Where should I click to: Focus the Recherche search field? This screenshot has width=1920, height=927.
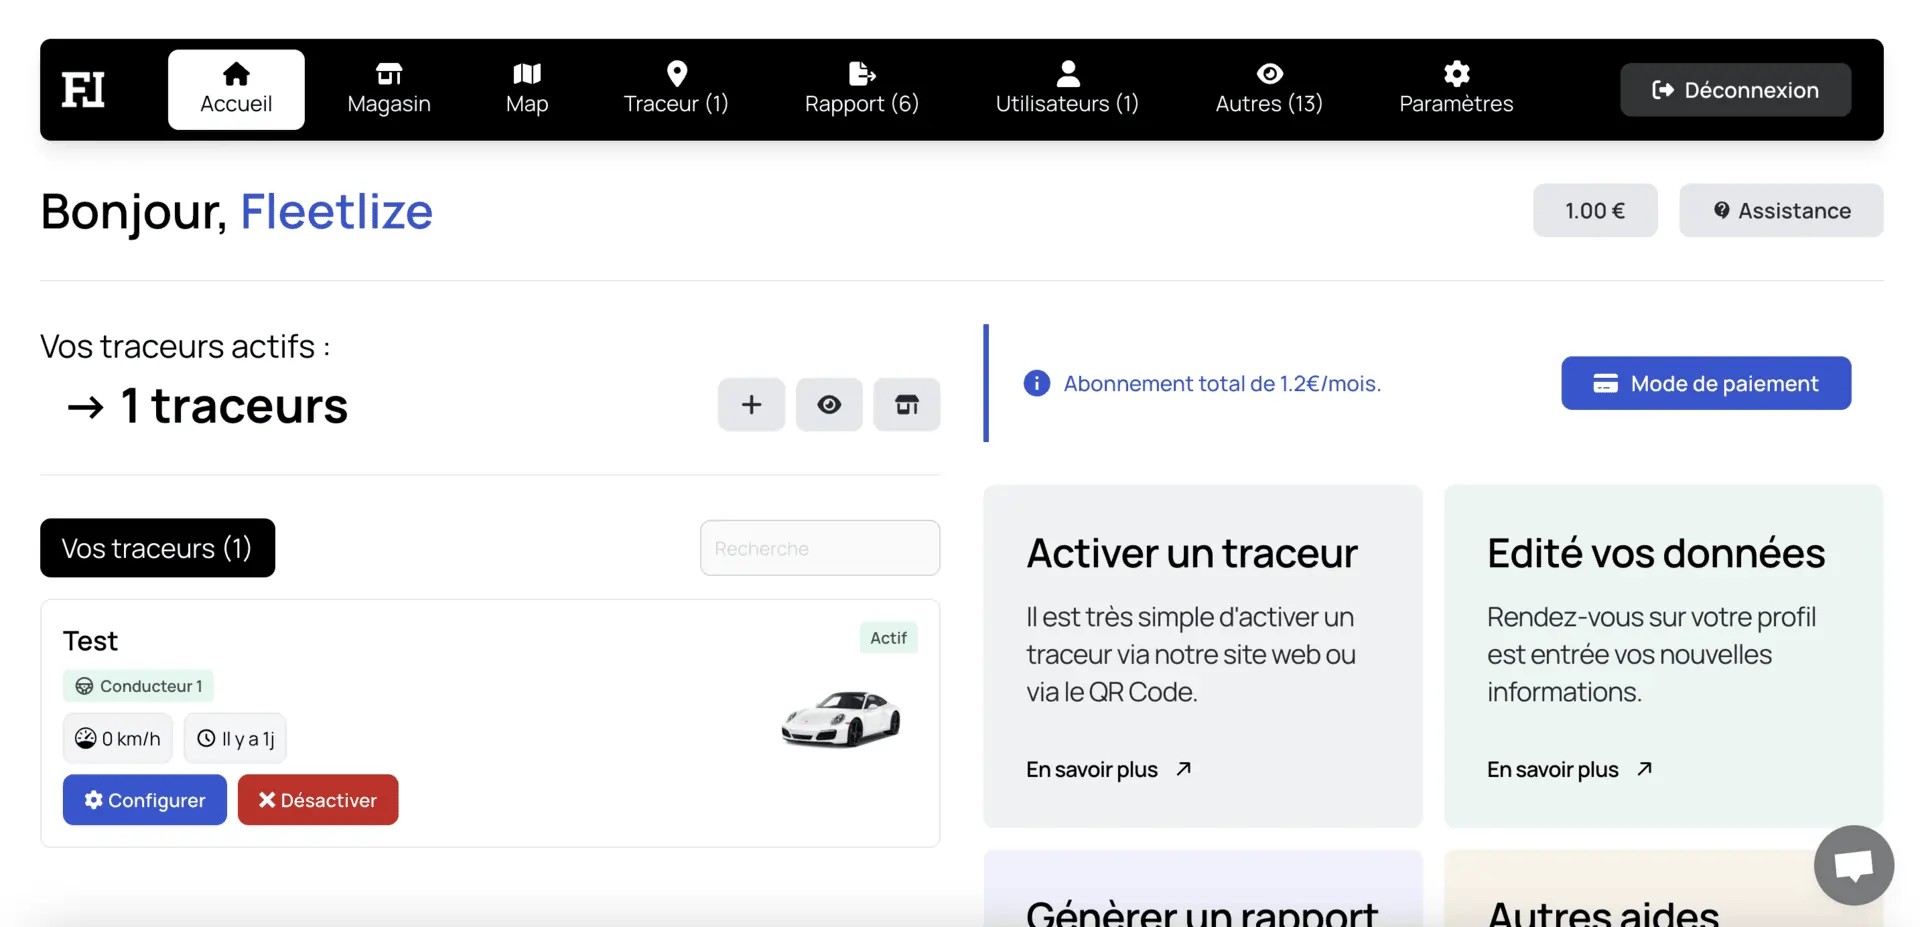click(x=820, y=548)
